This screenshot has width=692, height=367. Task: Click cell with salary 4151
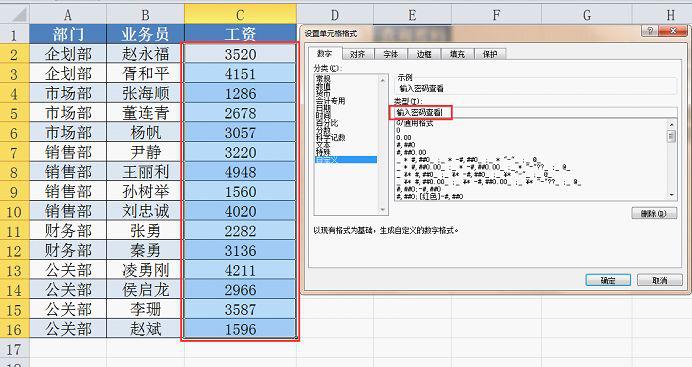pos(240,73)
